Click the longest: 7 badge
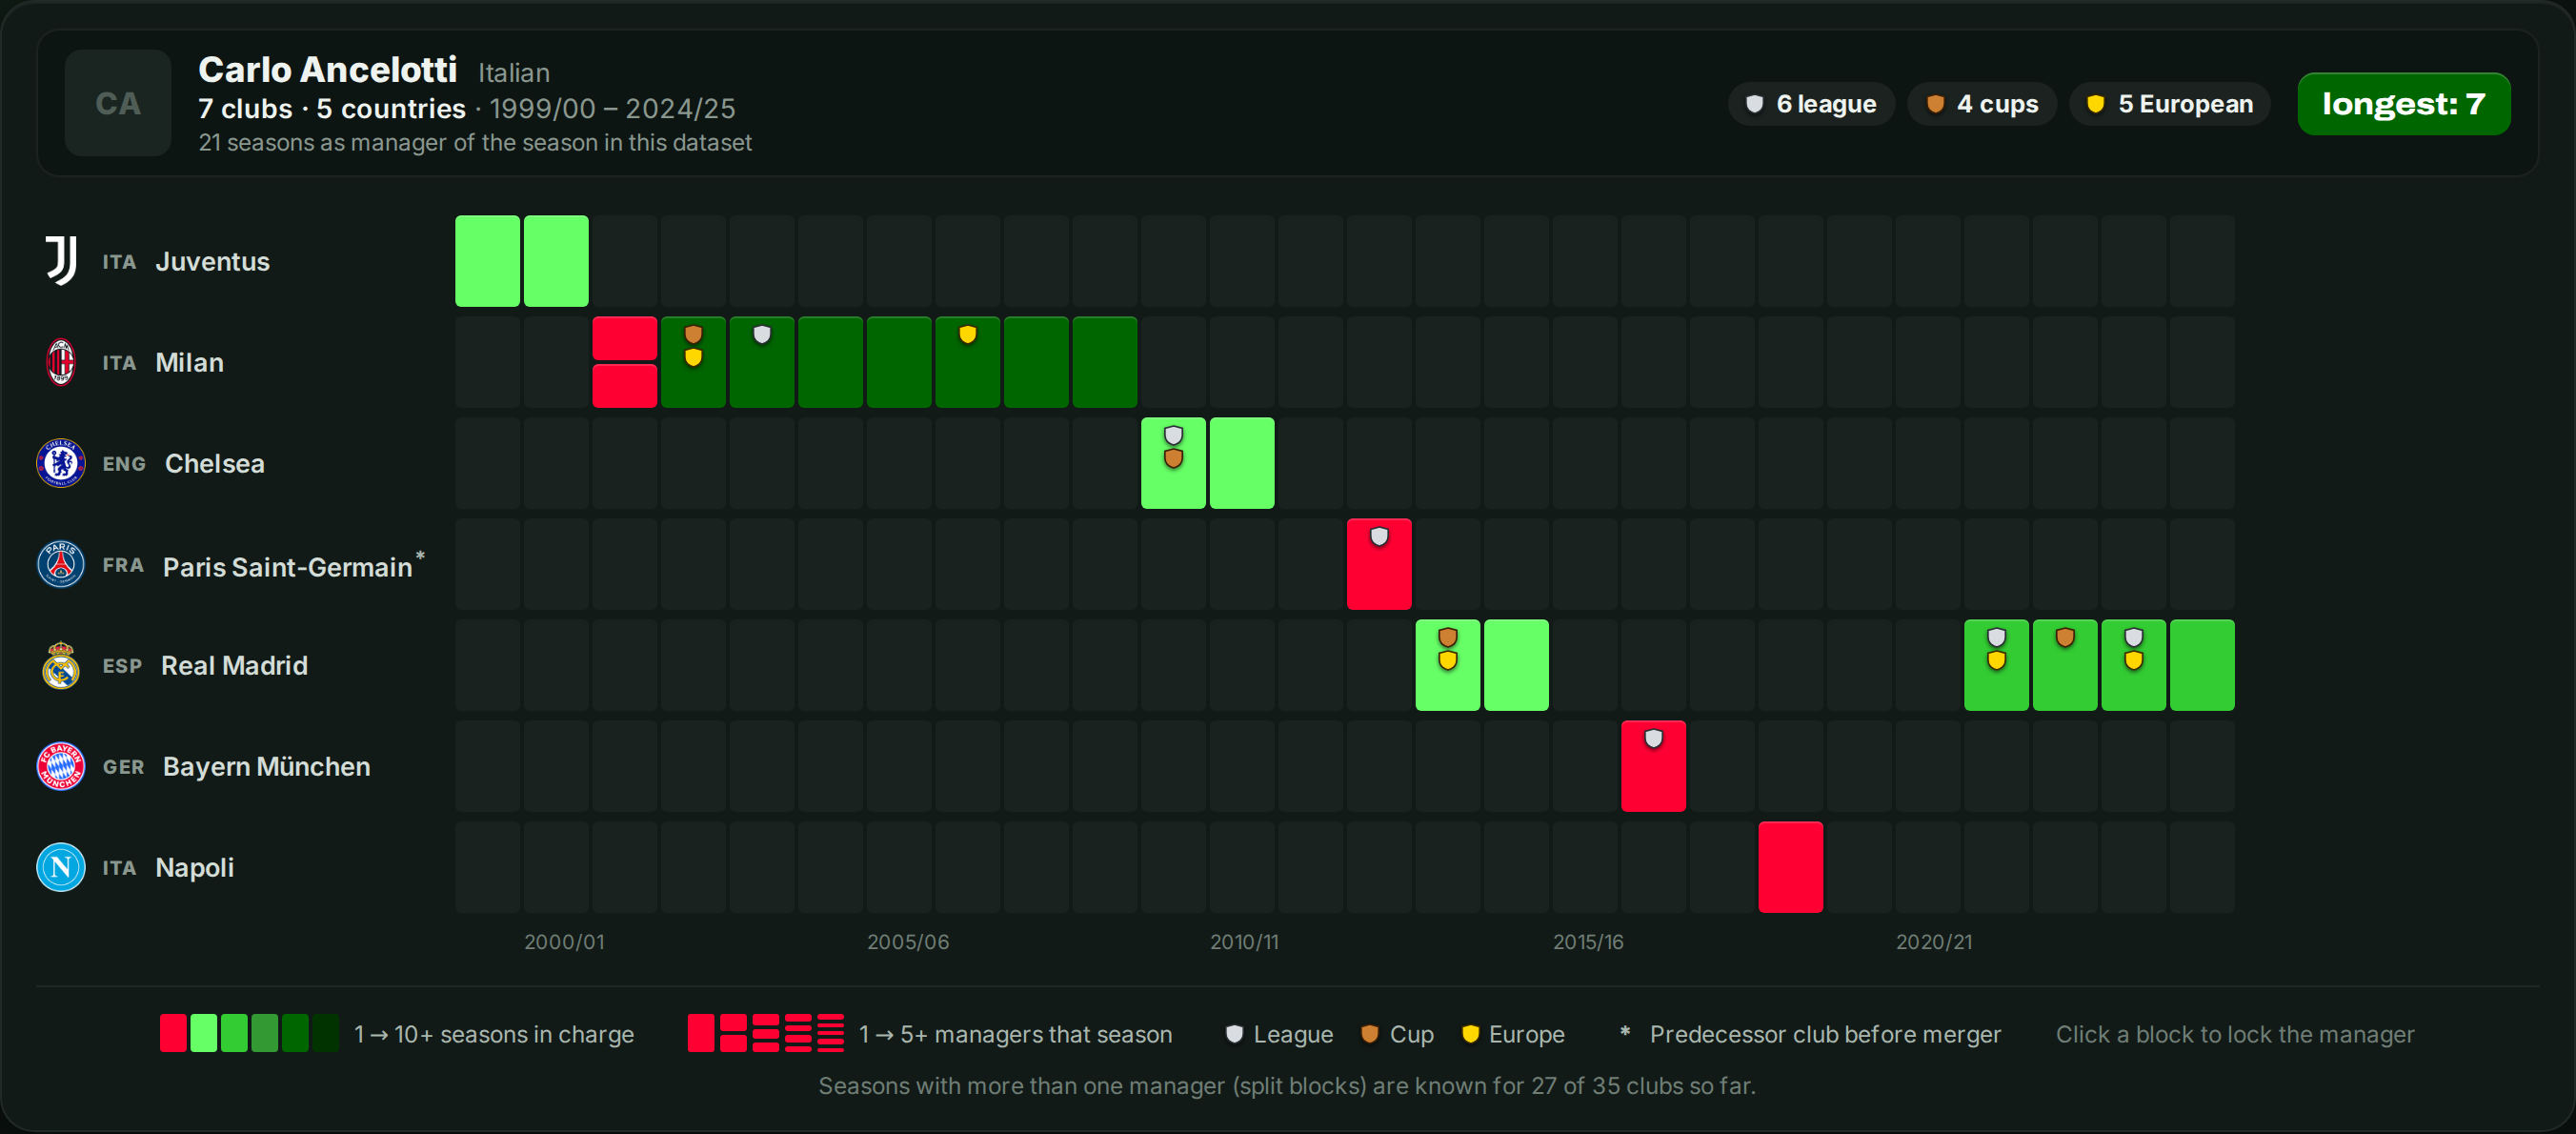 [2404, 104]
